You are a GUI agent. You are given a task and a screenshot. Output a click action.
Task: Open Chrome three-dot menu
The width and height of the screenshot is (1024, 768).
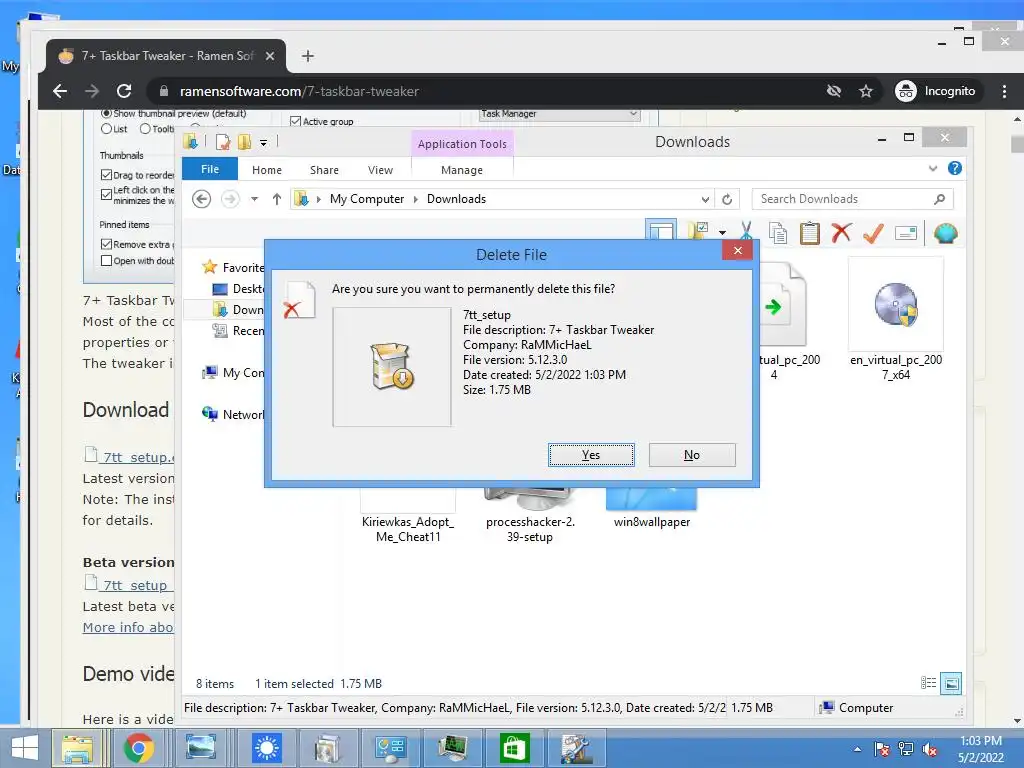[1004, 91]
